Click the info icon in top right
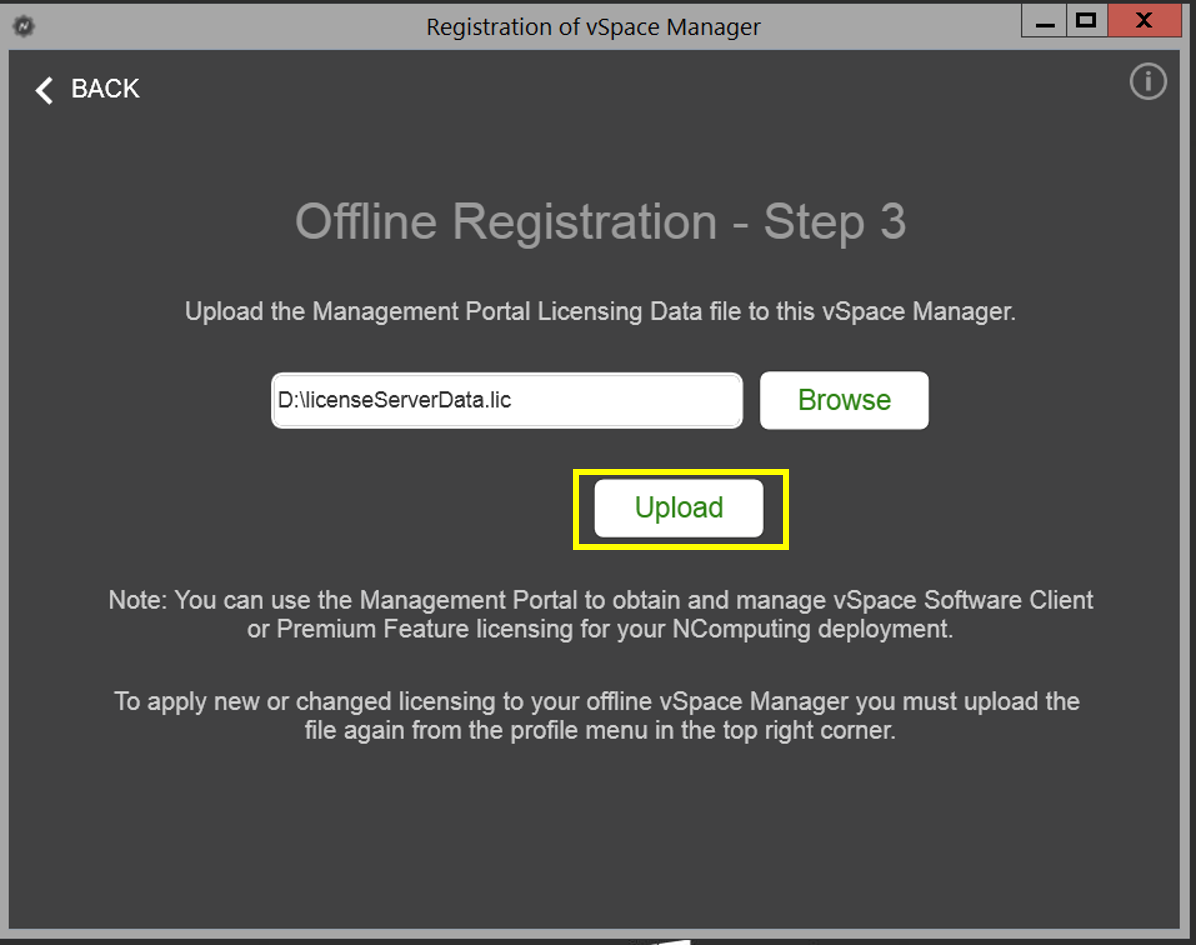Screen dimensions: 1196x945 pyautogui.click(x=1147, y=82)
